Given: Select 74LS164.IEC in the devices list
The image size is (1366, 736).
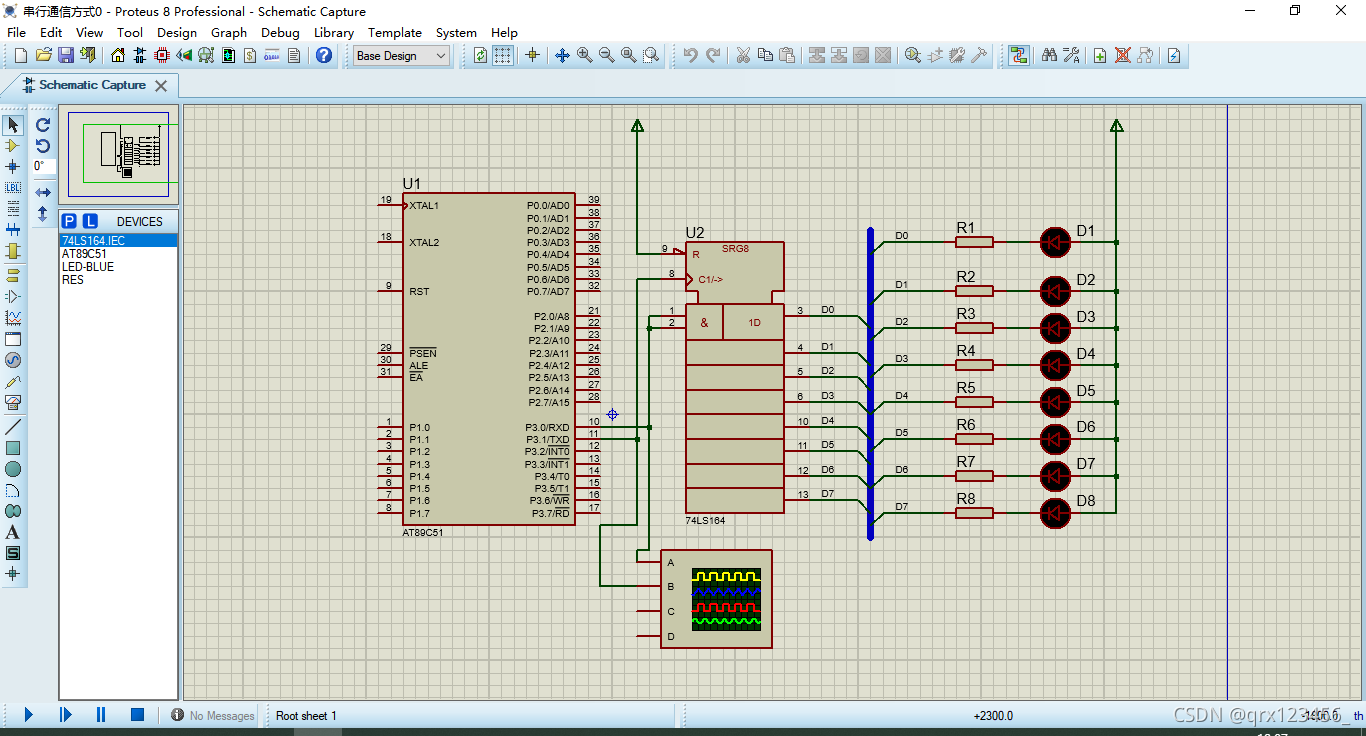Looking at the screenshot, I should click(x=118, y=241).
